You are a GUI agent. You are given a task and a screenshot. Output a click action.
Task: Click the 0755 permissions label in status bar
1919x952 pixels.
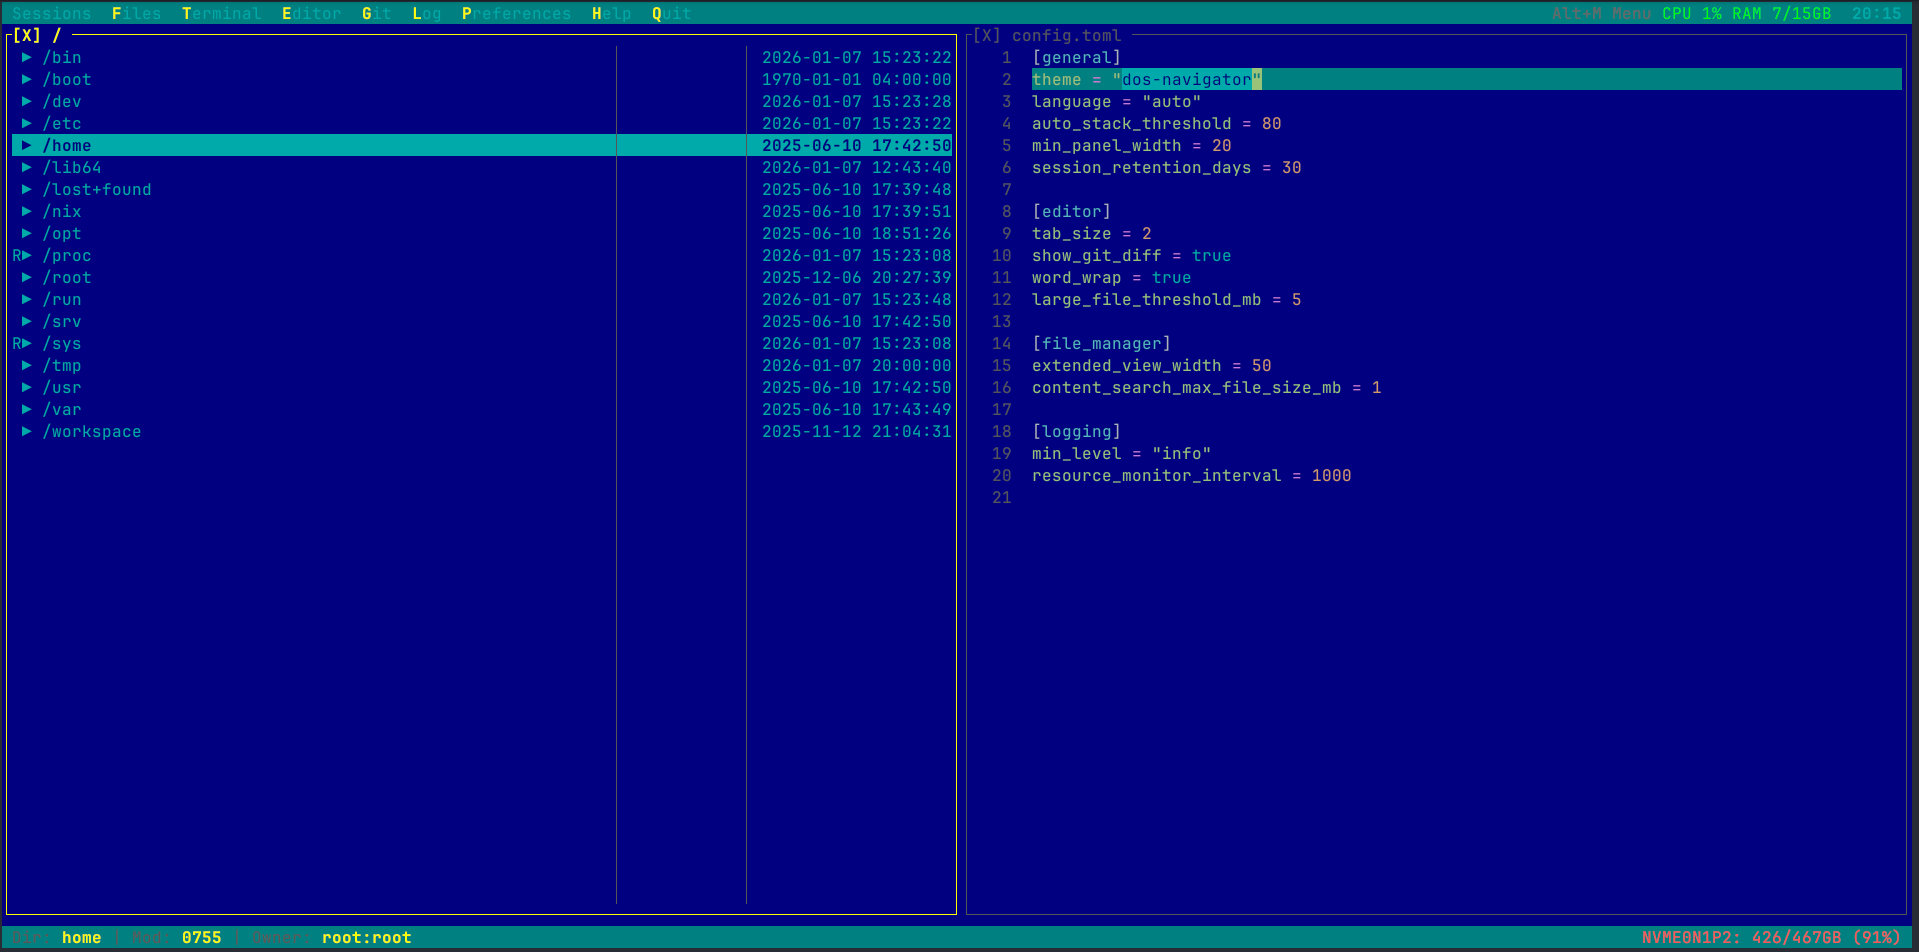(x=203, y=937)
